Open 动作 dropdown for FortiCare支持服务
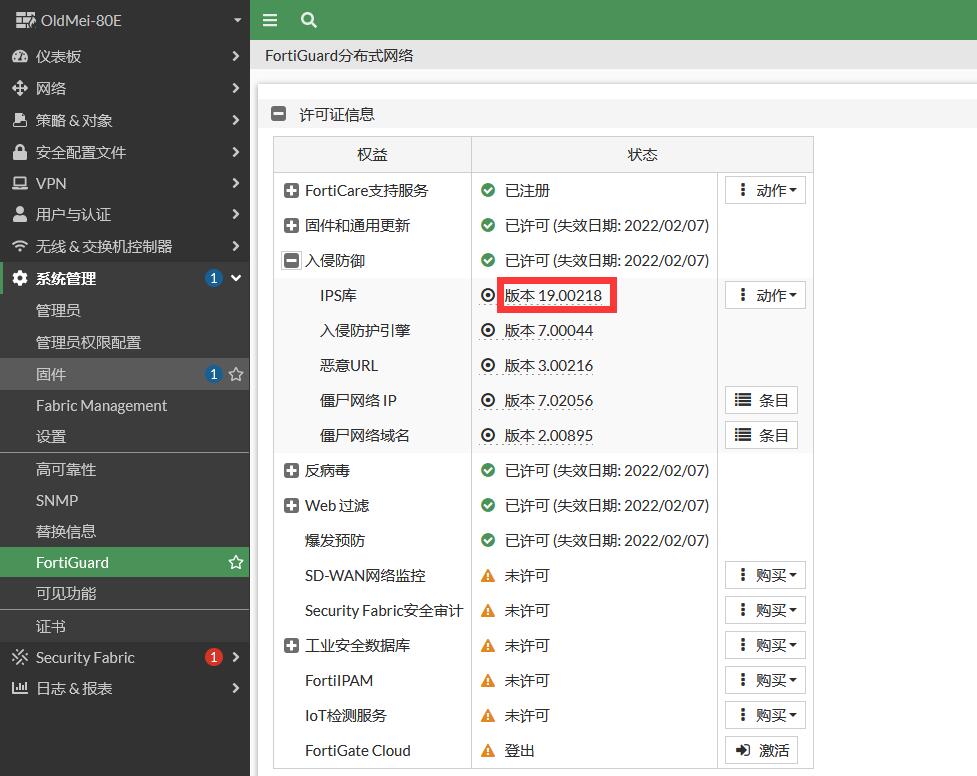 pos(765,190)
